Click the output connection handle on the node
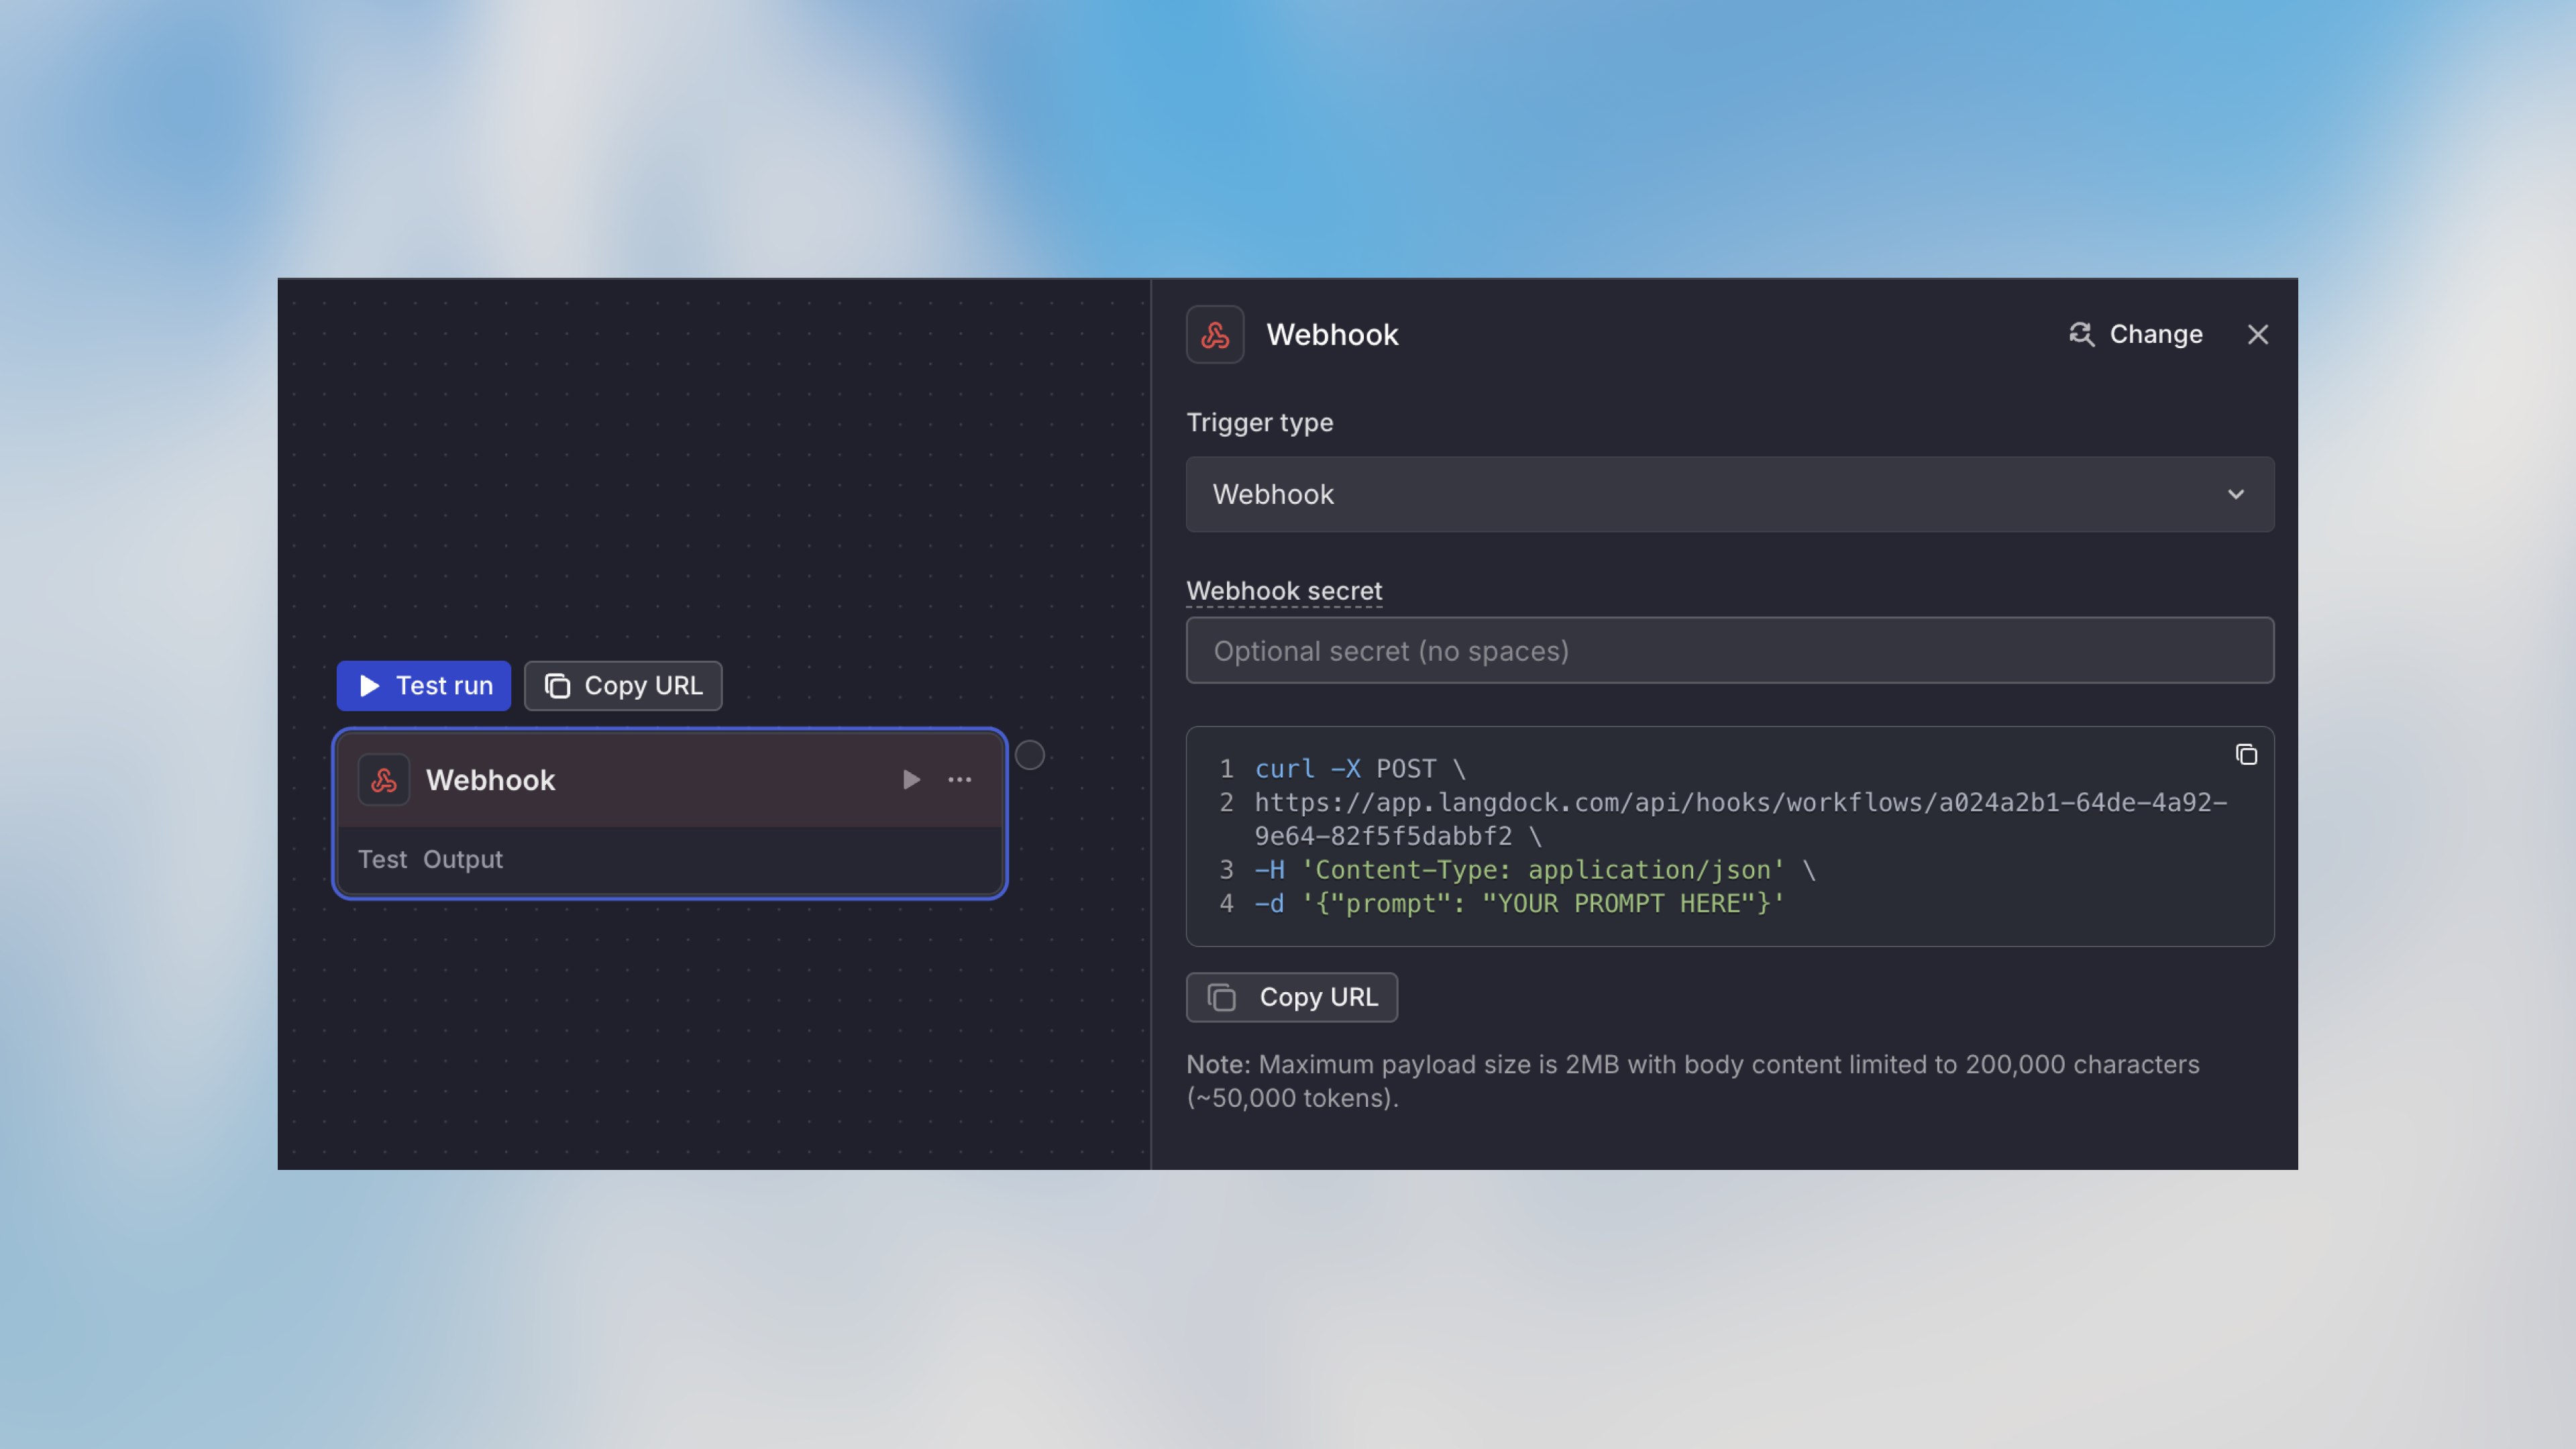 tap(1029, 755)
